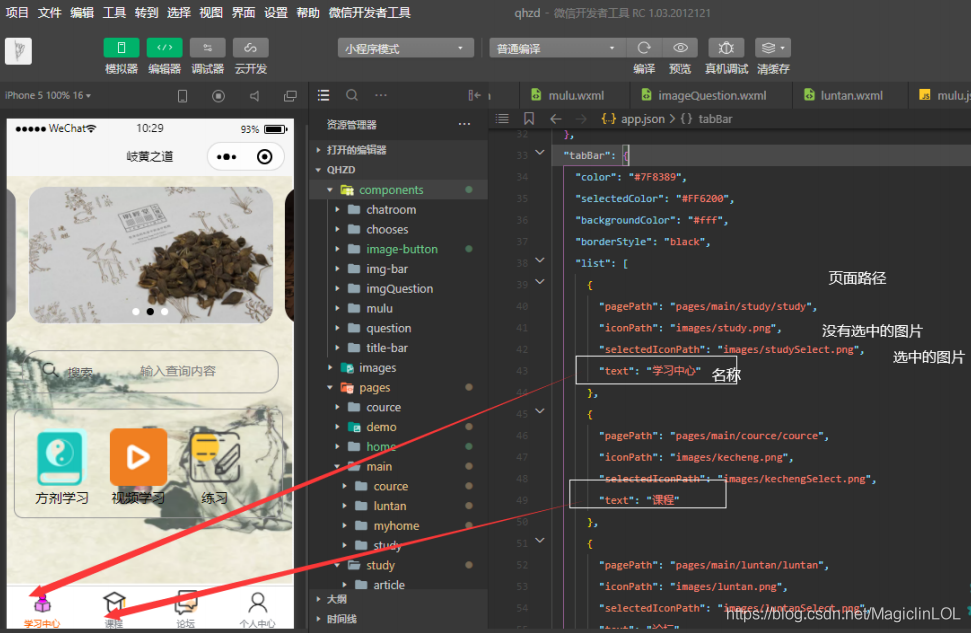Collapse the components folder in the file tree
Screen dimensions: 971x633
pyautogui.click(x=390, y=190)
